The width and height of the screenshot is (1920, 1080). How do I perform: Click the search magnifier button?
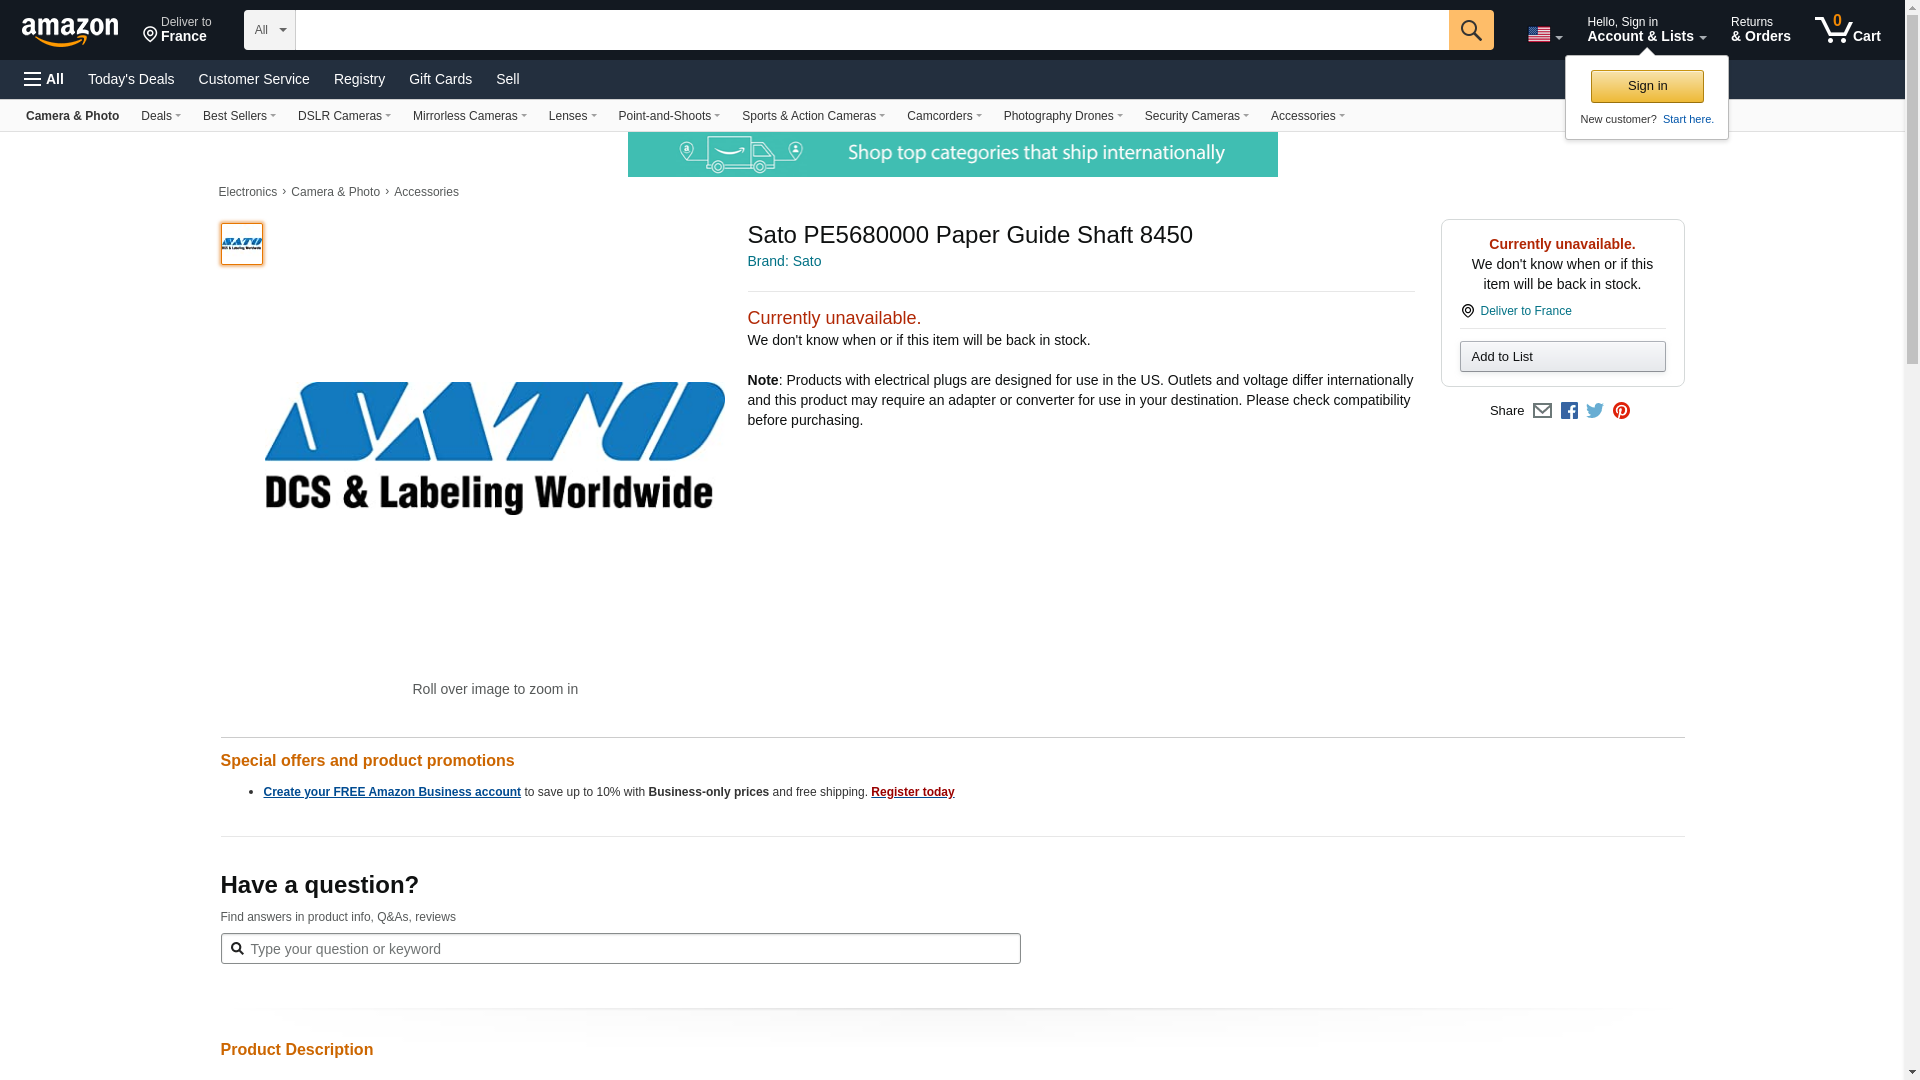pyautogui.click(x=1470, y=30)
